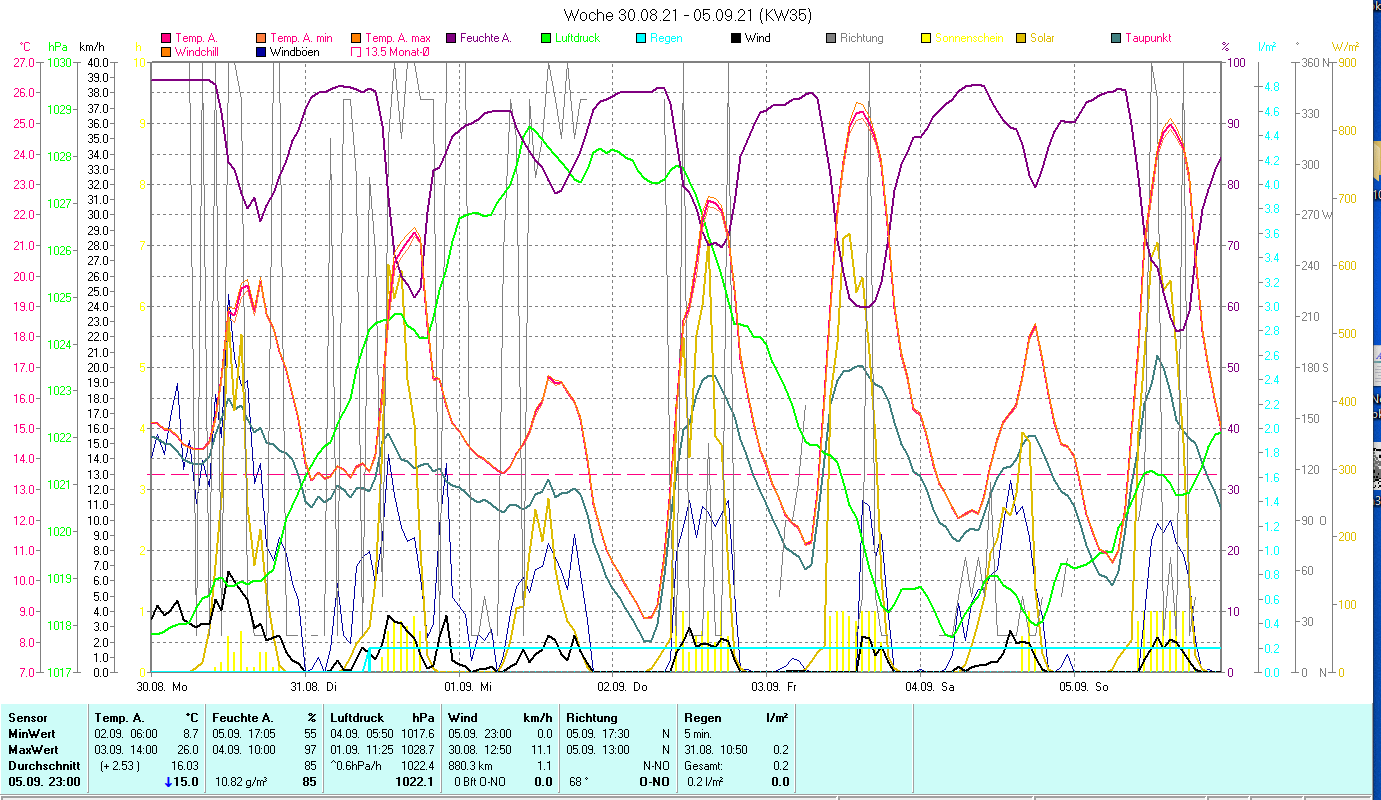
Task: Click the 'Solar' legend label
Action: click(x=1043, y=38)
